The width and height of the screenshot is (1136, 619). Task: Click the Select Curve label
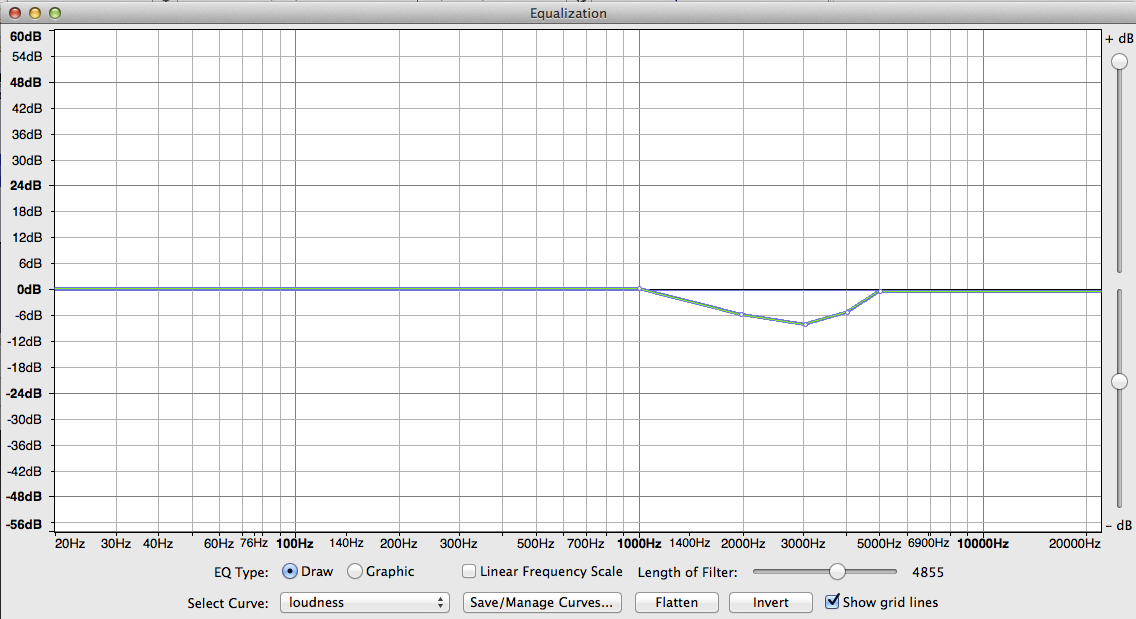coord(228,603)
